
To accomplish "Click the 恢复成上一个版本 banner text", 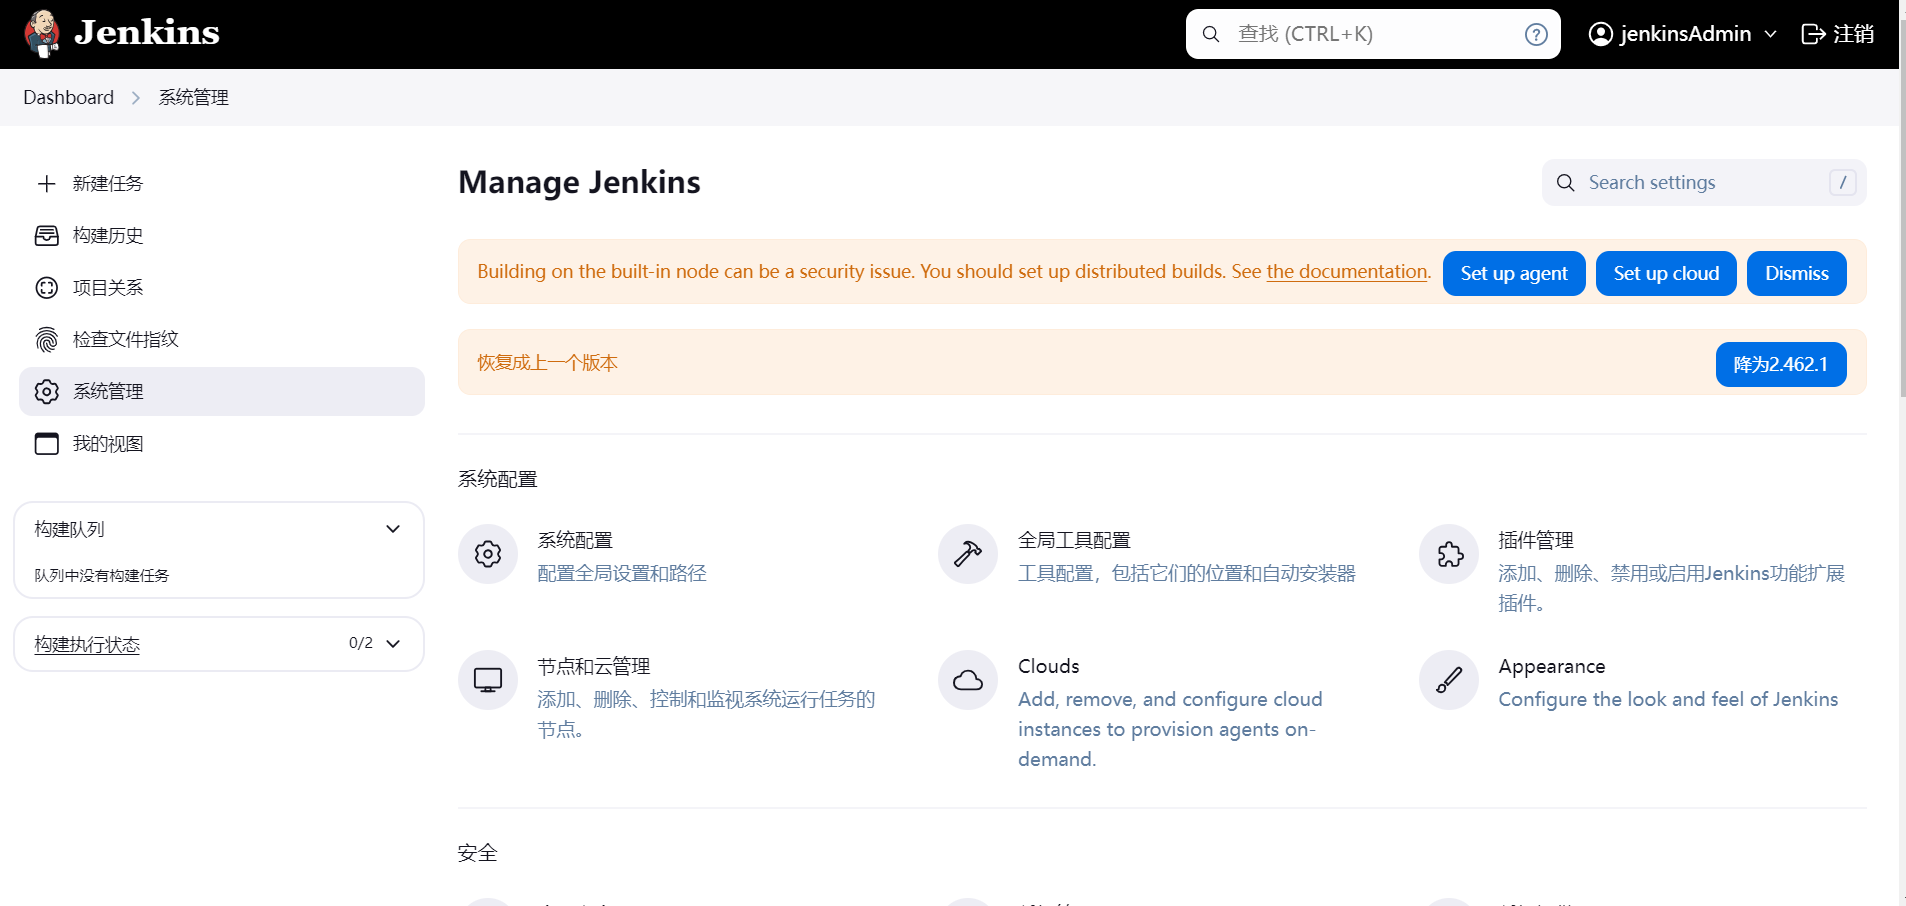I will tap(547, 362).
